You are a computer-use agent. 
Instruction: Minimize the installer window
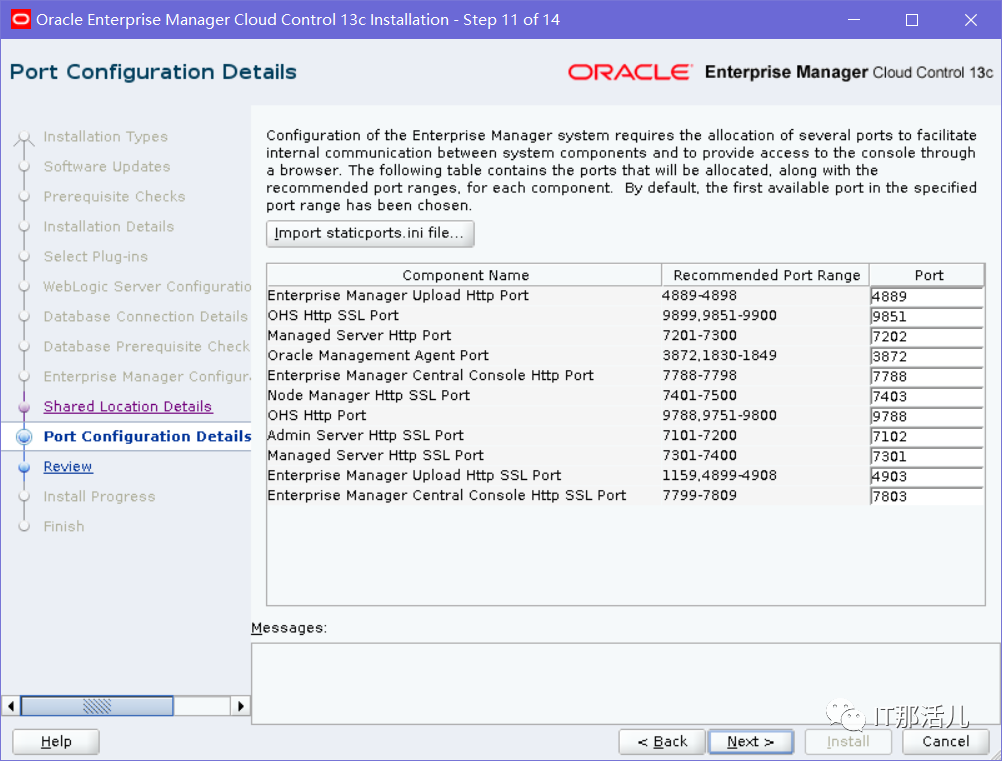pos(854,20)
